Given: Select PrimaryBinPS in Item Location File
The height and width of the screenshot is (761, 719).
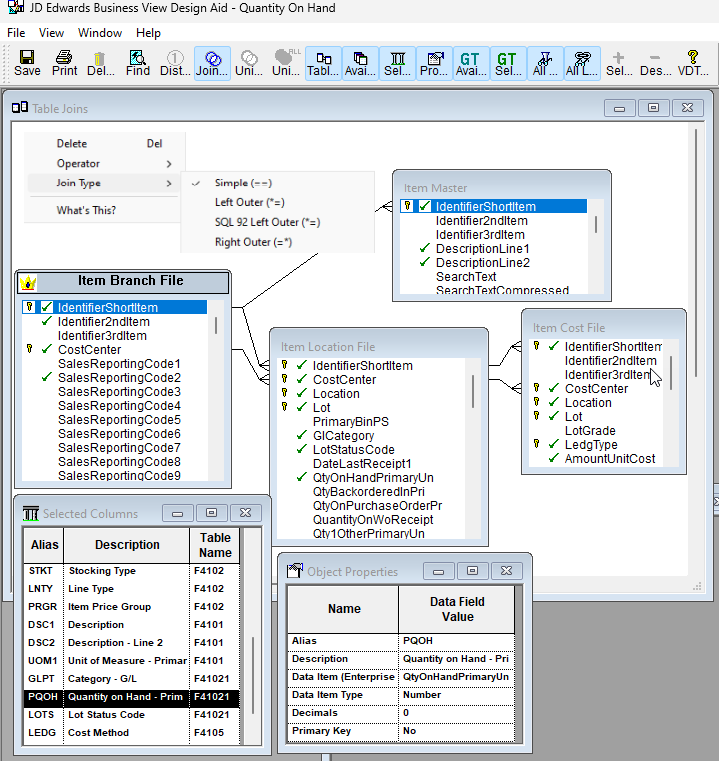Looking at the screenshot, I should (x=351, y=421).
